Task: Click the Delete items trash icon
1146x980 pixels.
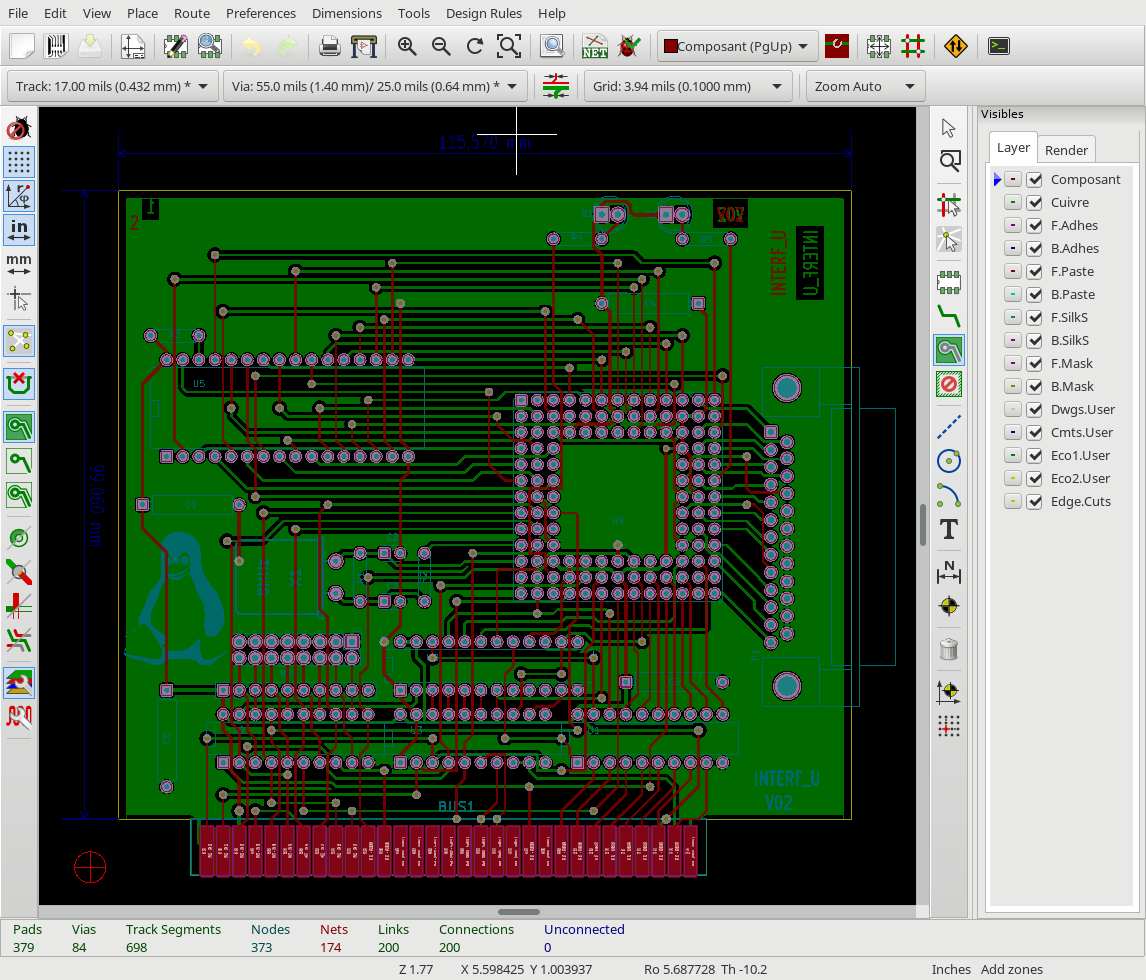Action: tap(949, 649)
